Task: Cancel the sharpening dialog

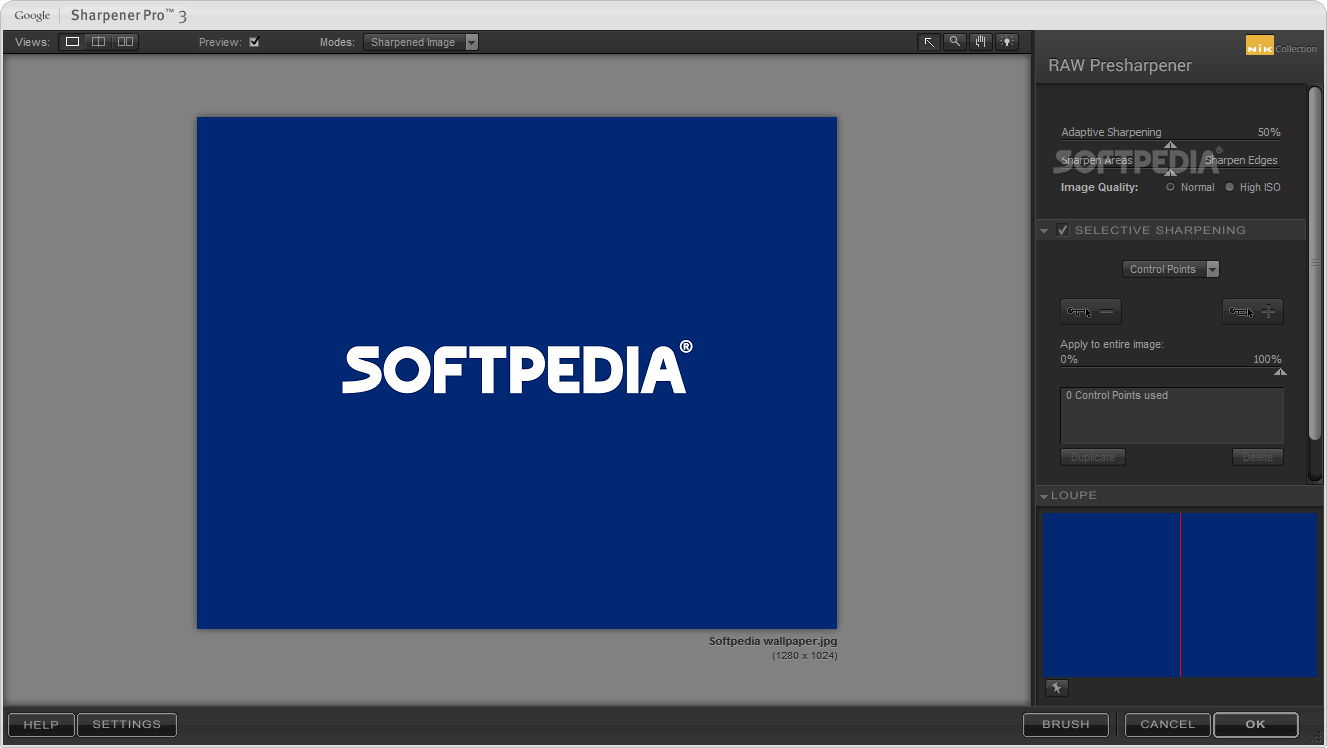Action: click(1167, 725)
